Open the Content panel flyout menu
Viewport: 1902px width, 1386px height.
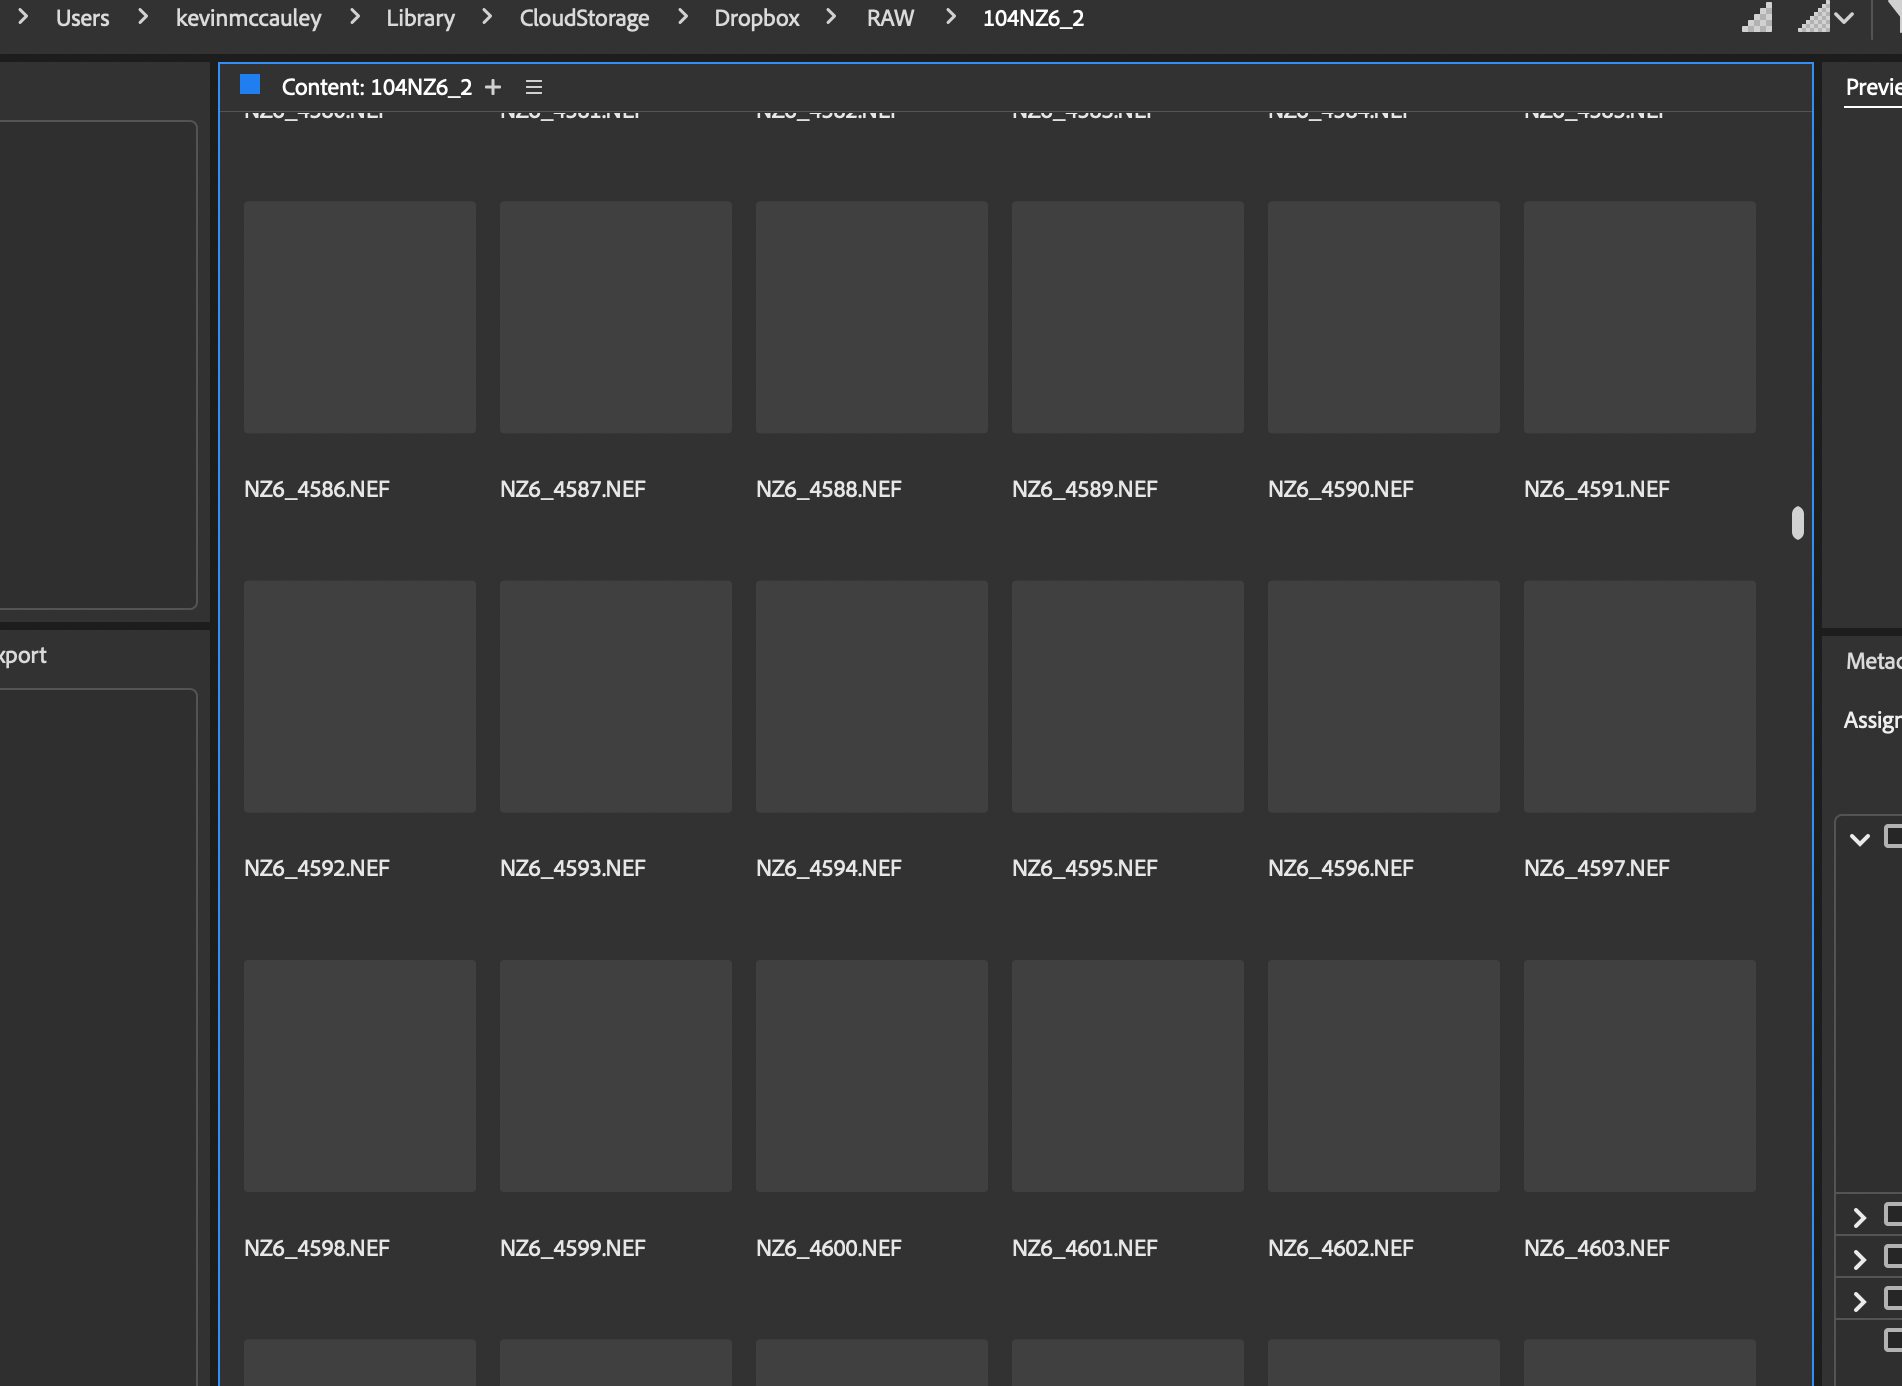tap(535, 86)
